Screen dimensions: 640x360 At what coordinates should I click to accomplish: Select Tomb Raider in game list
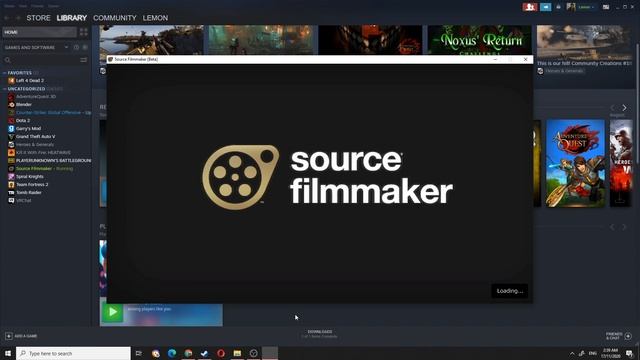pos(29,192)
